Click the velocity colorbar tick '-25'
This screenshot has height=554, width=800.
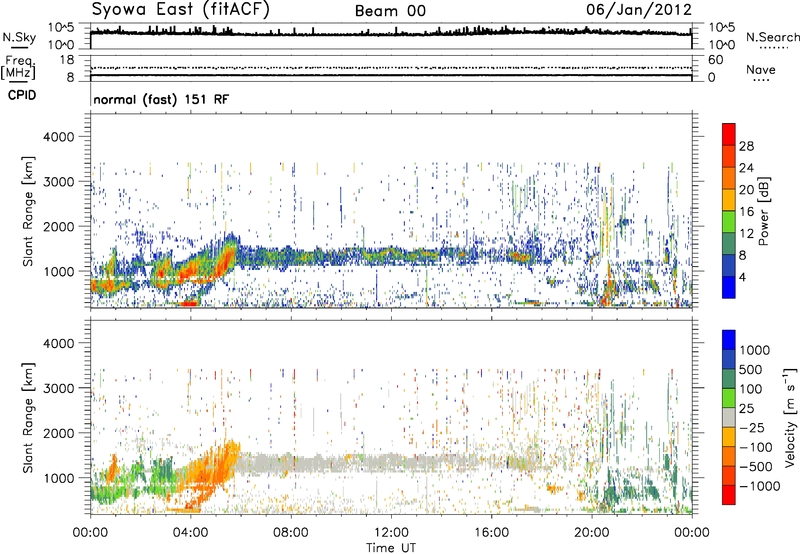click(x=752, y=427)
